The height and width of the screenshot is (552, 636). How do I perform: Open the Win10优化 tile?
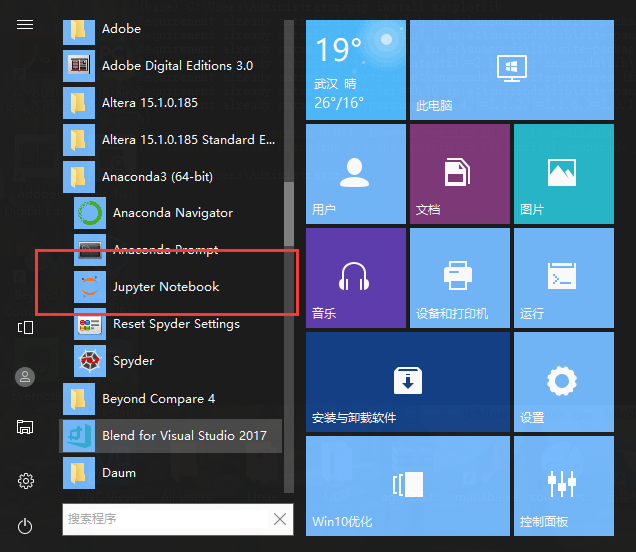point(408,486)
